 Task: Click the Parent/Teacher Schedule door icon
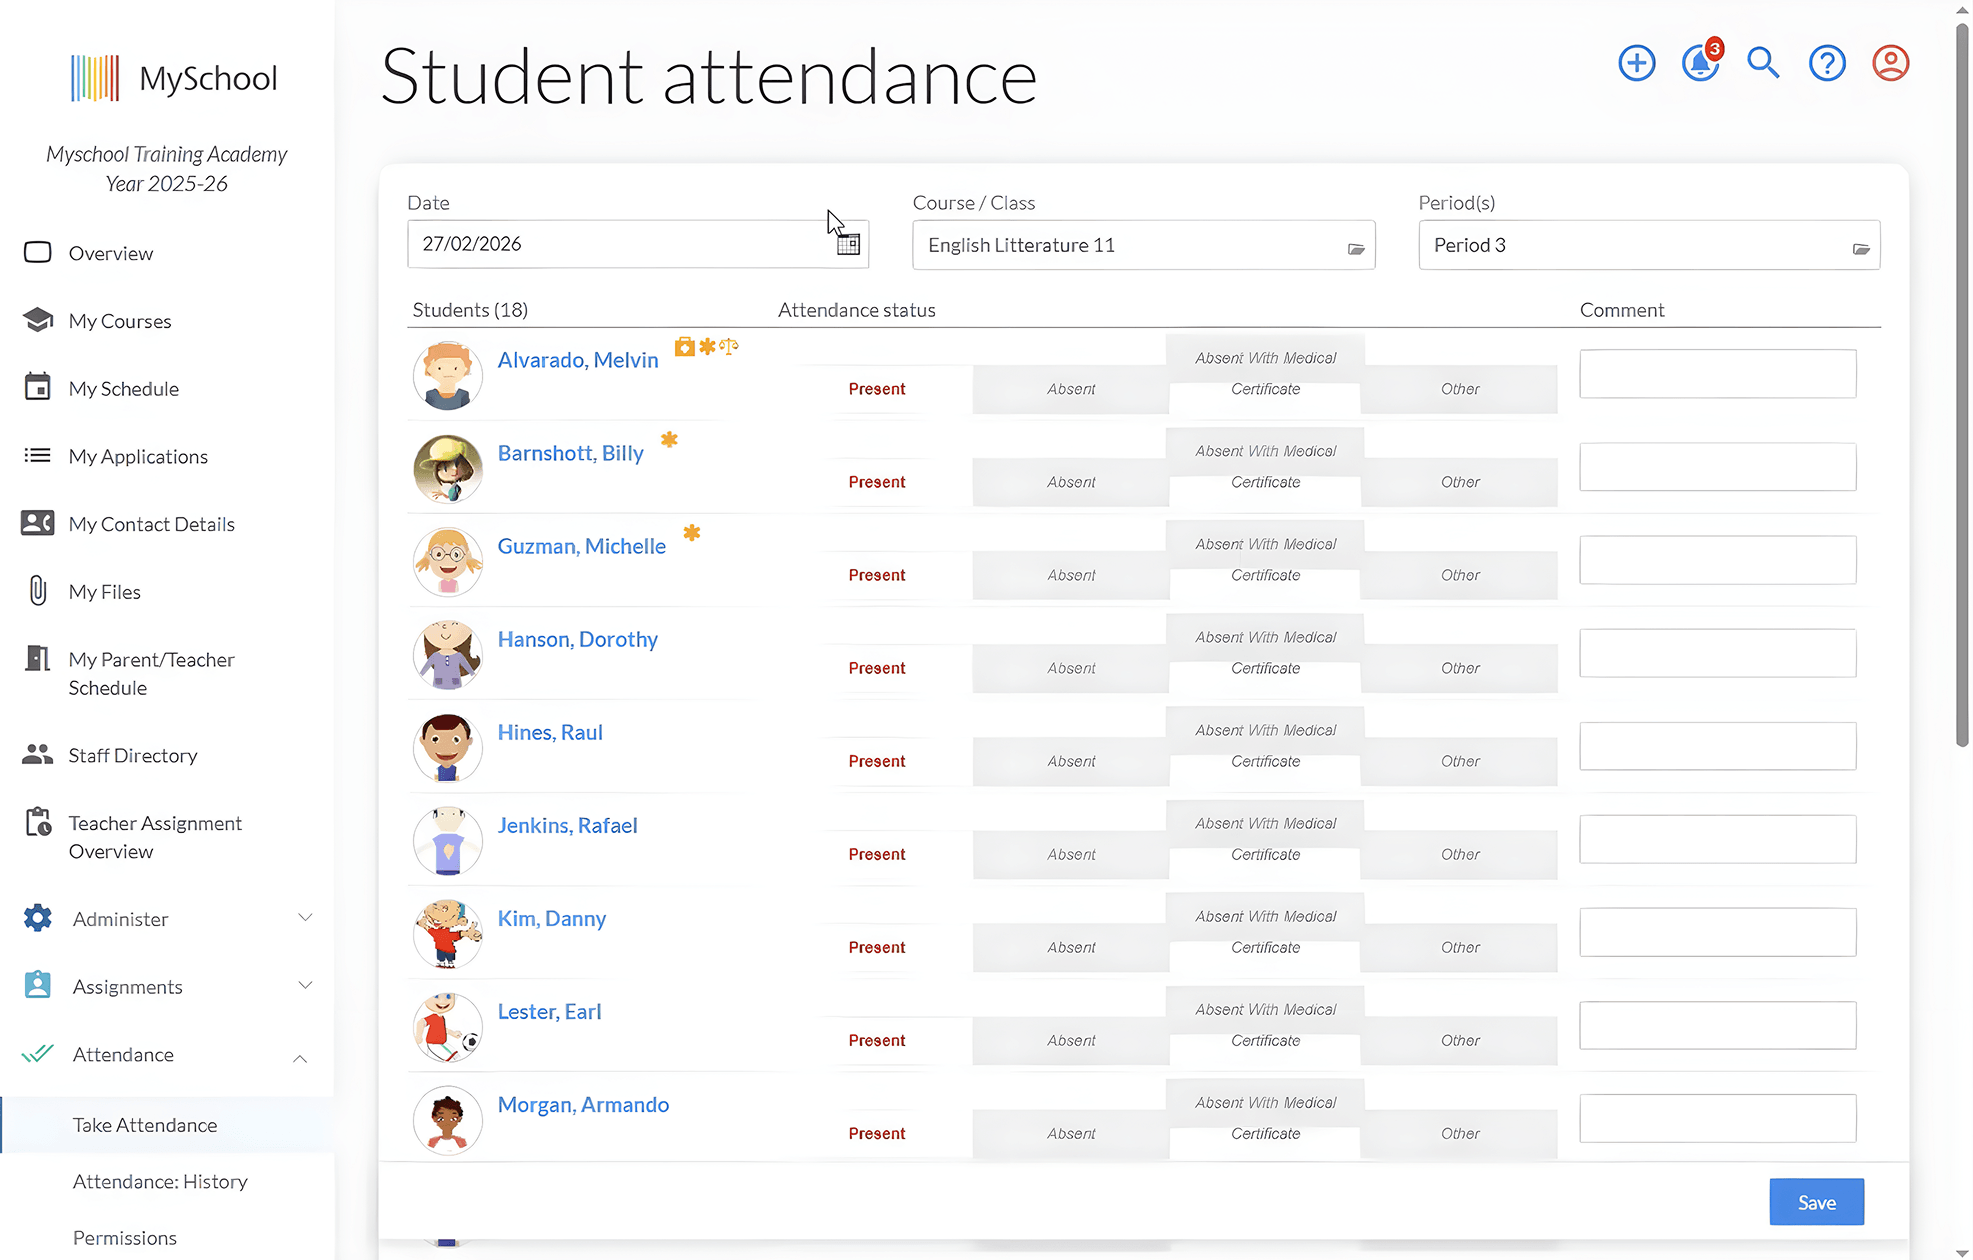click(38, 658)
